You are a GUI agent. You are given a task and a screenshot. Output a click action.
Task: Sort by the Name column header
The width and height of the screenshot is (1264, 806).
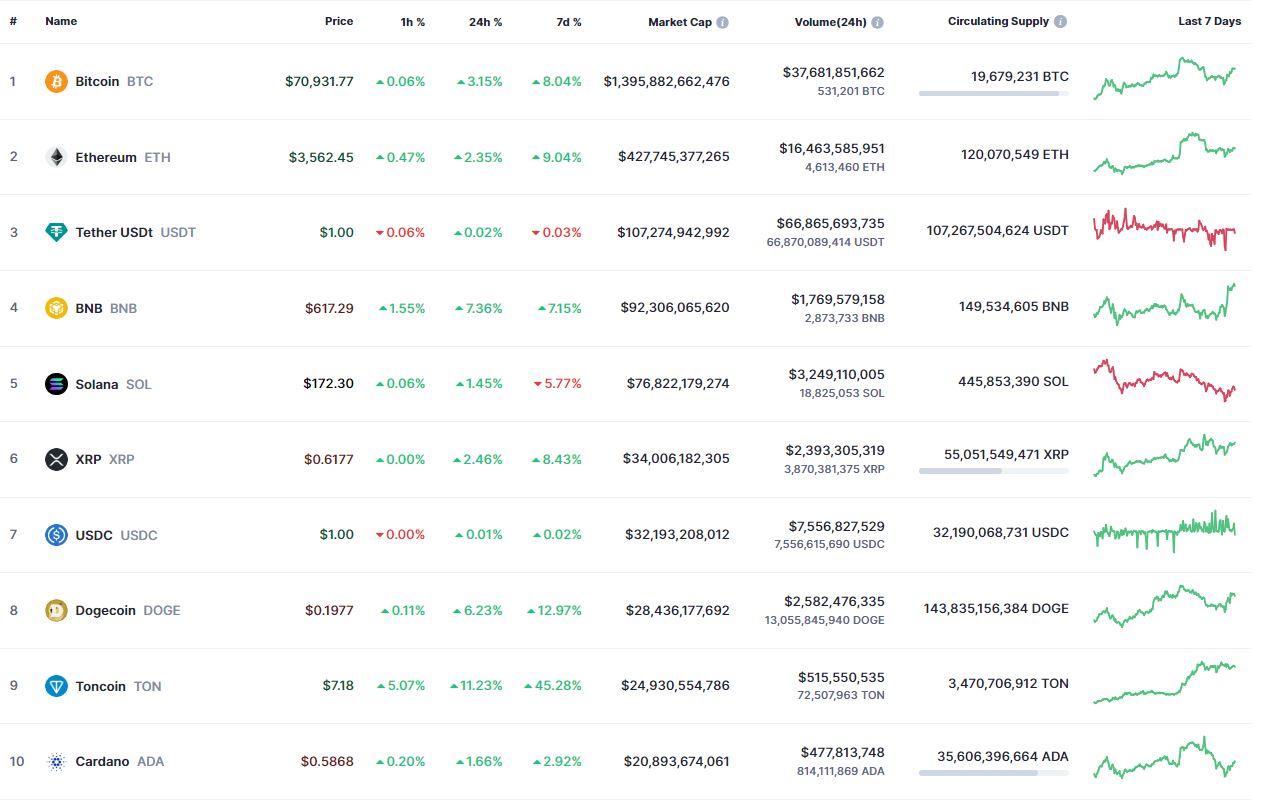pyautogui.click(x=61, y=21)
